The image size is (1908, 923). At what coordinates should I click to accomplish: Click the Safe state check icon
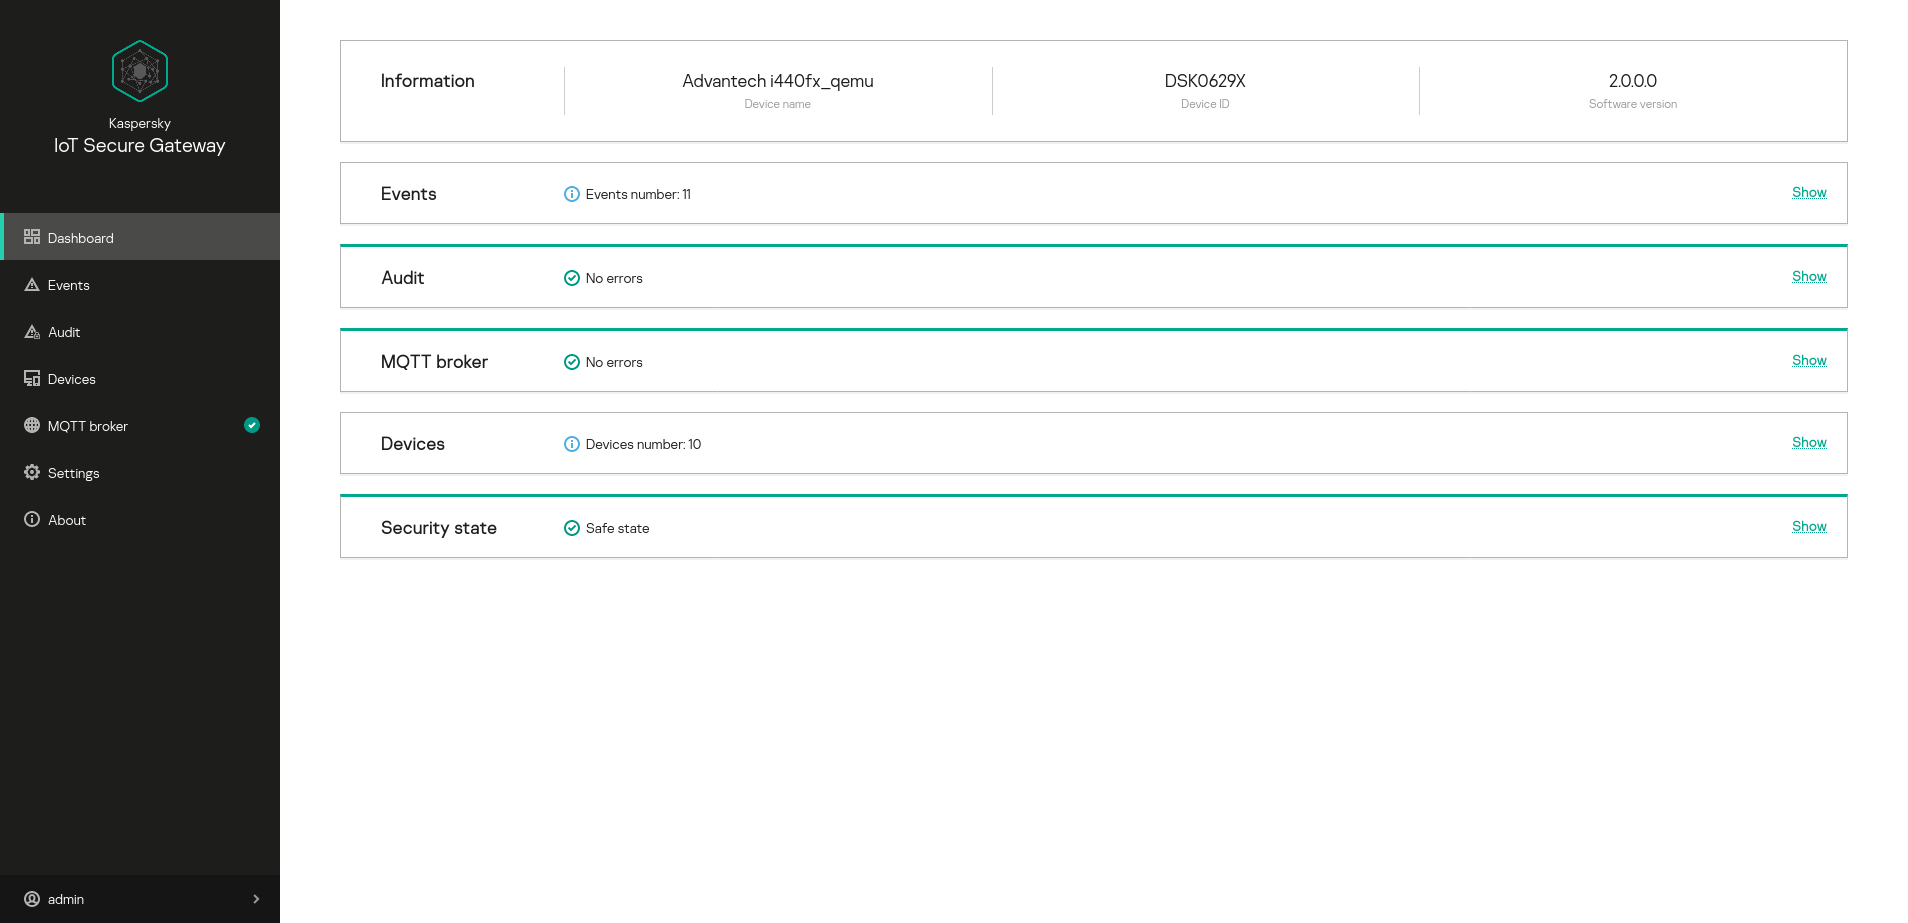tap(572, 528)
